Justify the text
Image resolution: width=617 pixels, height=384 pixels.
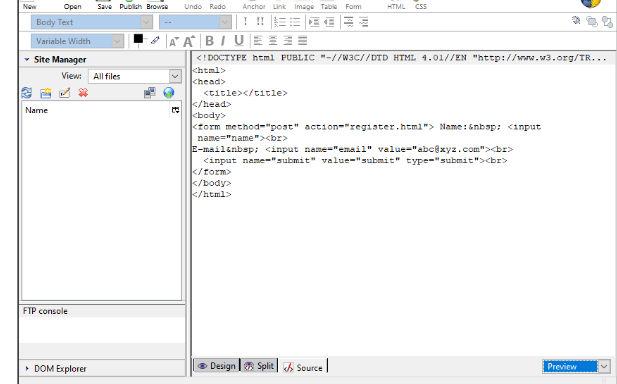tap(303, 41)
